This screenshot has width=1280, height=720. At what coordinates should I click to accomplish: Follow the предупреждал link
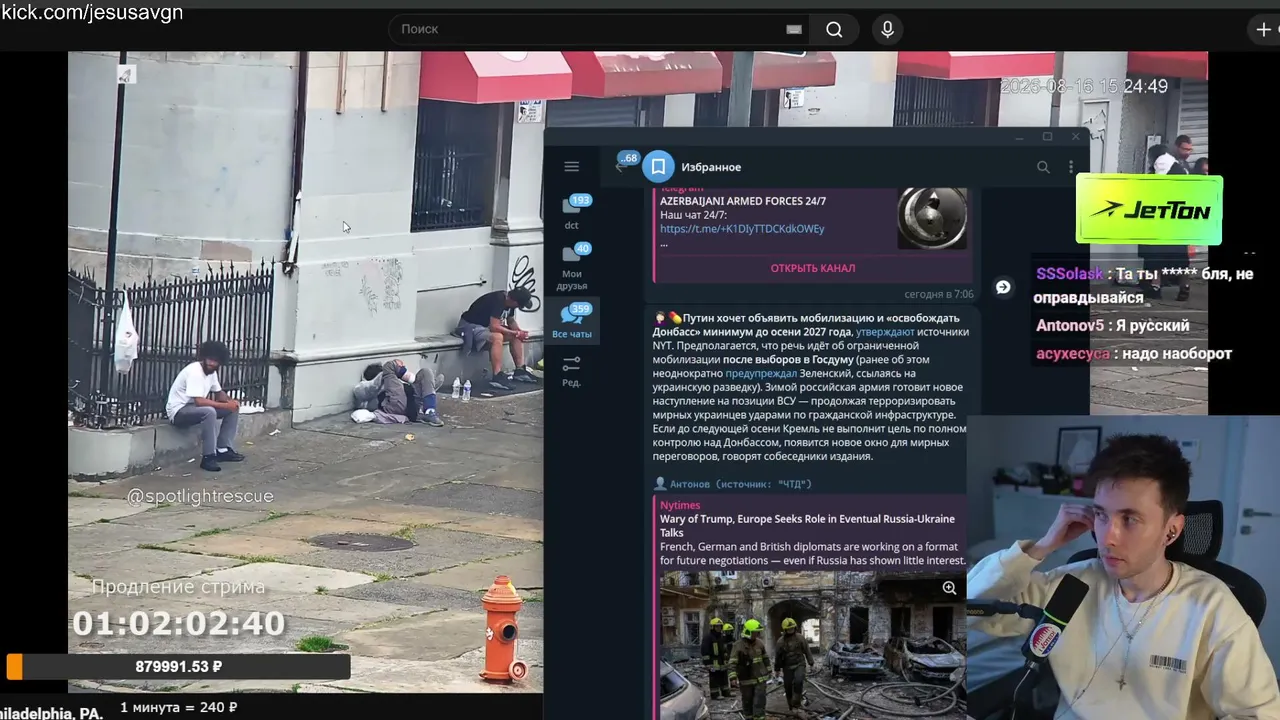[x=761, y=374]
